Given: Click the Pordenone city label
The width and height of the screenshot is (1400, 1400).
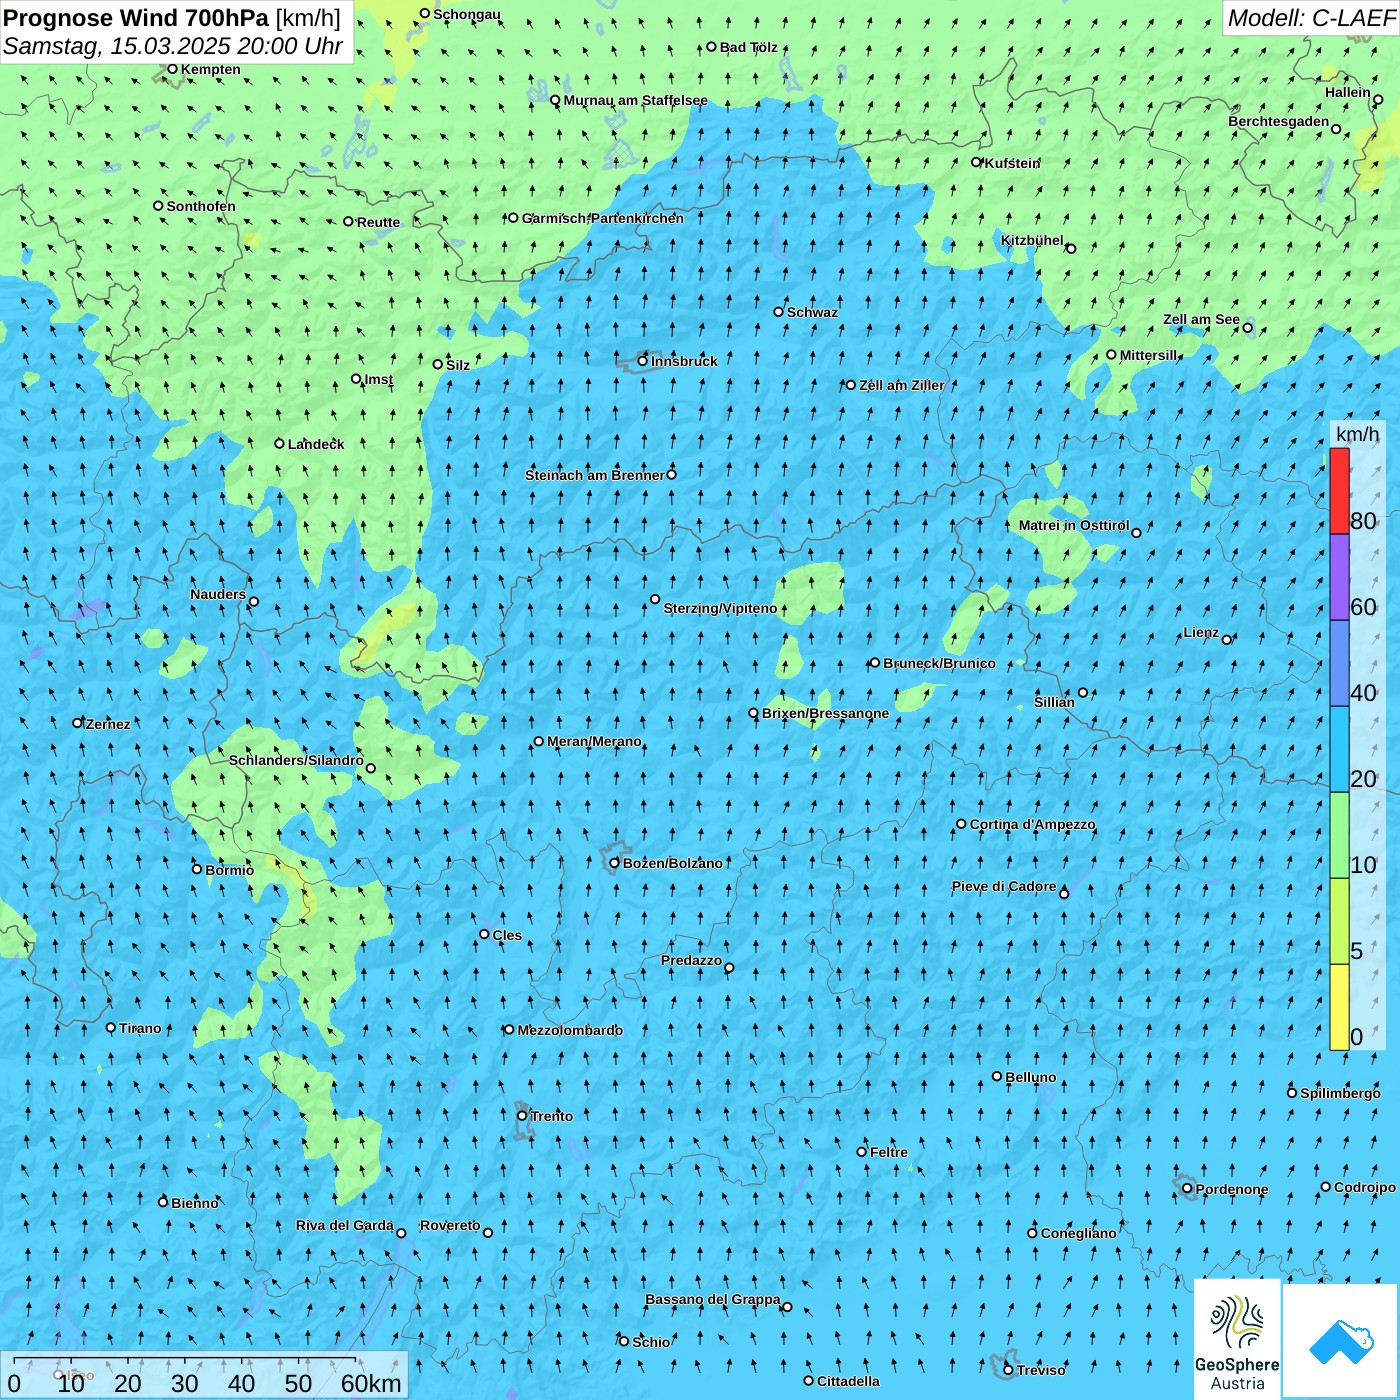Looking at the screenshot, I should coord(1232,1189).
